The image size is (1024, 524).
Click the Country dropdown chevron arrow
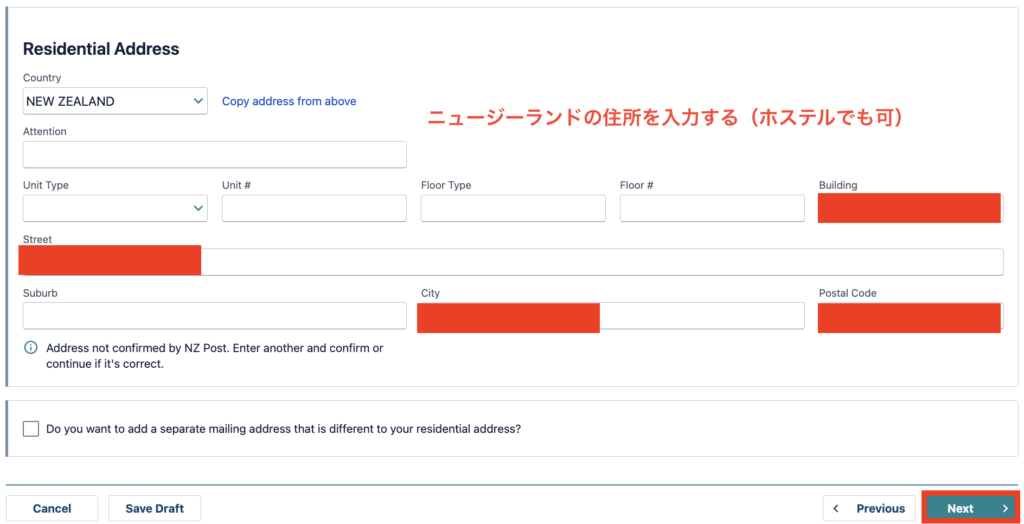pyautogui.click(x=198, y=101)
